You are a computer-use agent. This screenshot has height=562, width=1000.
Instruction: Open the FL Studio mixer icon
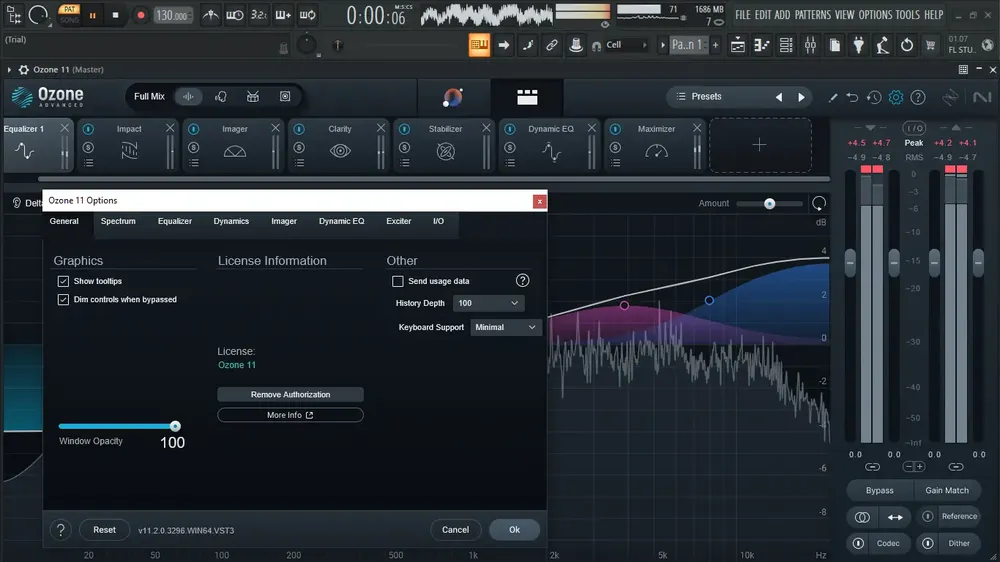(810, 45)
